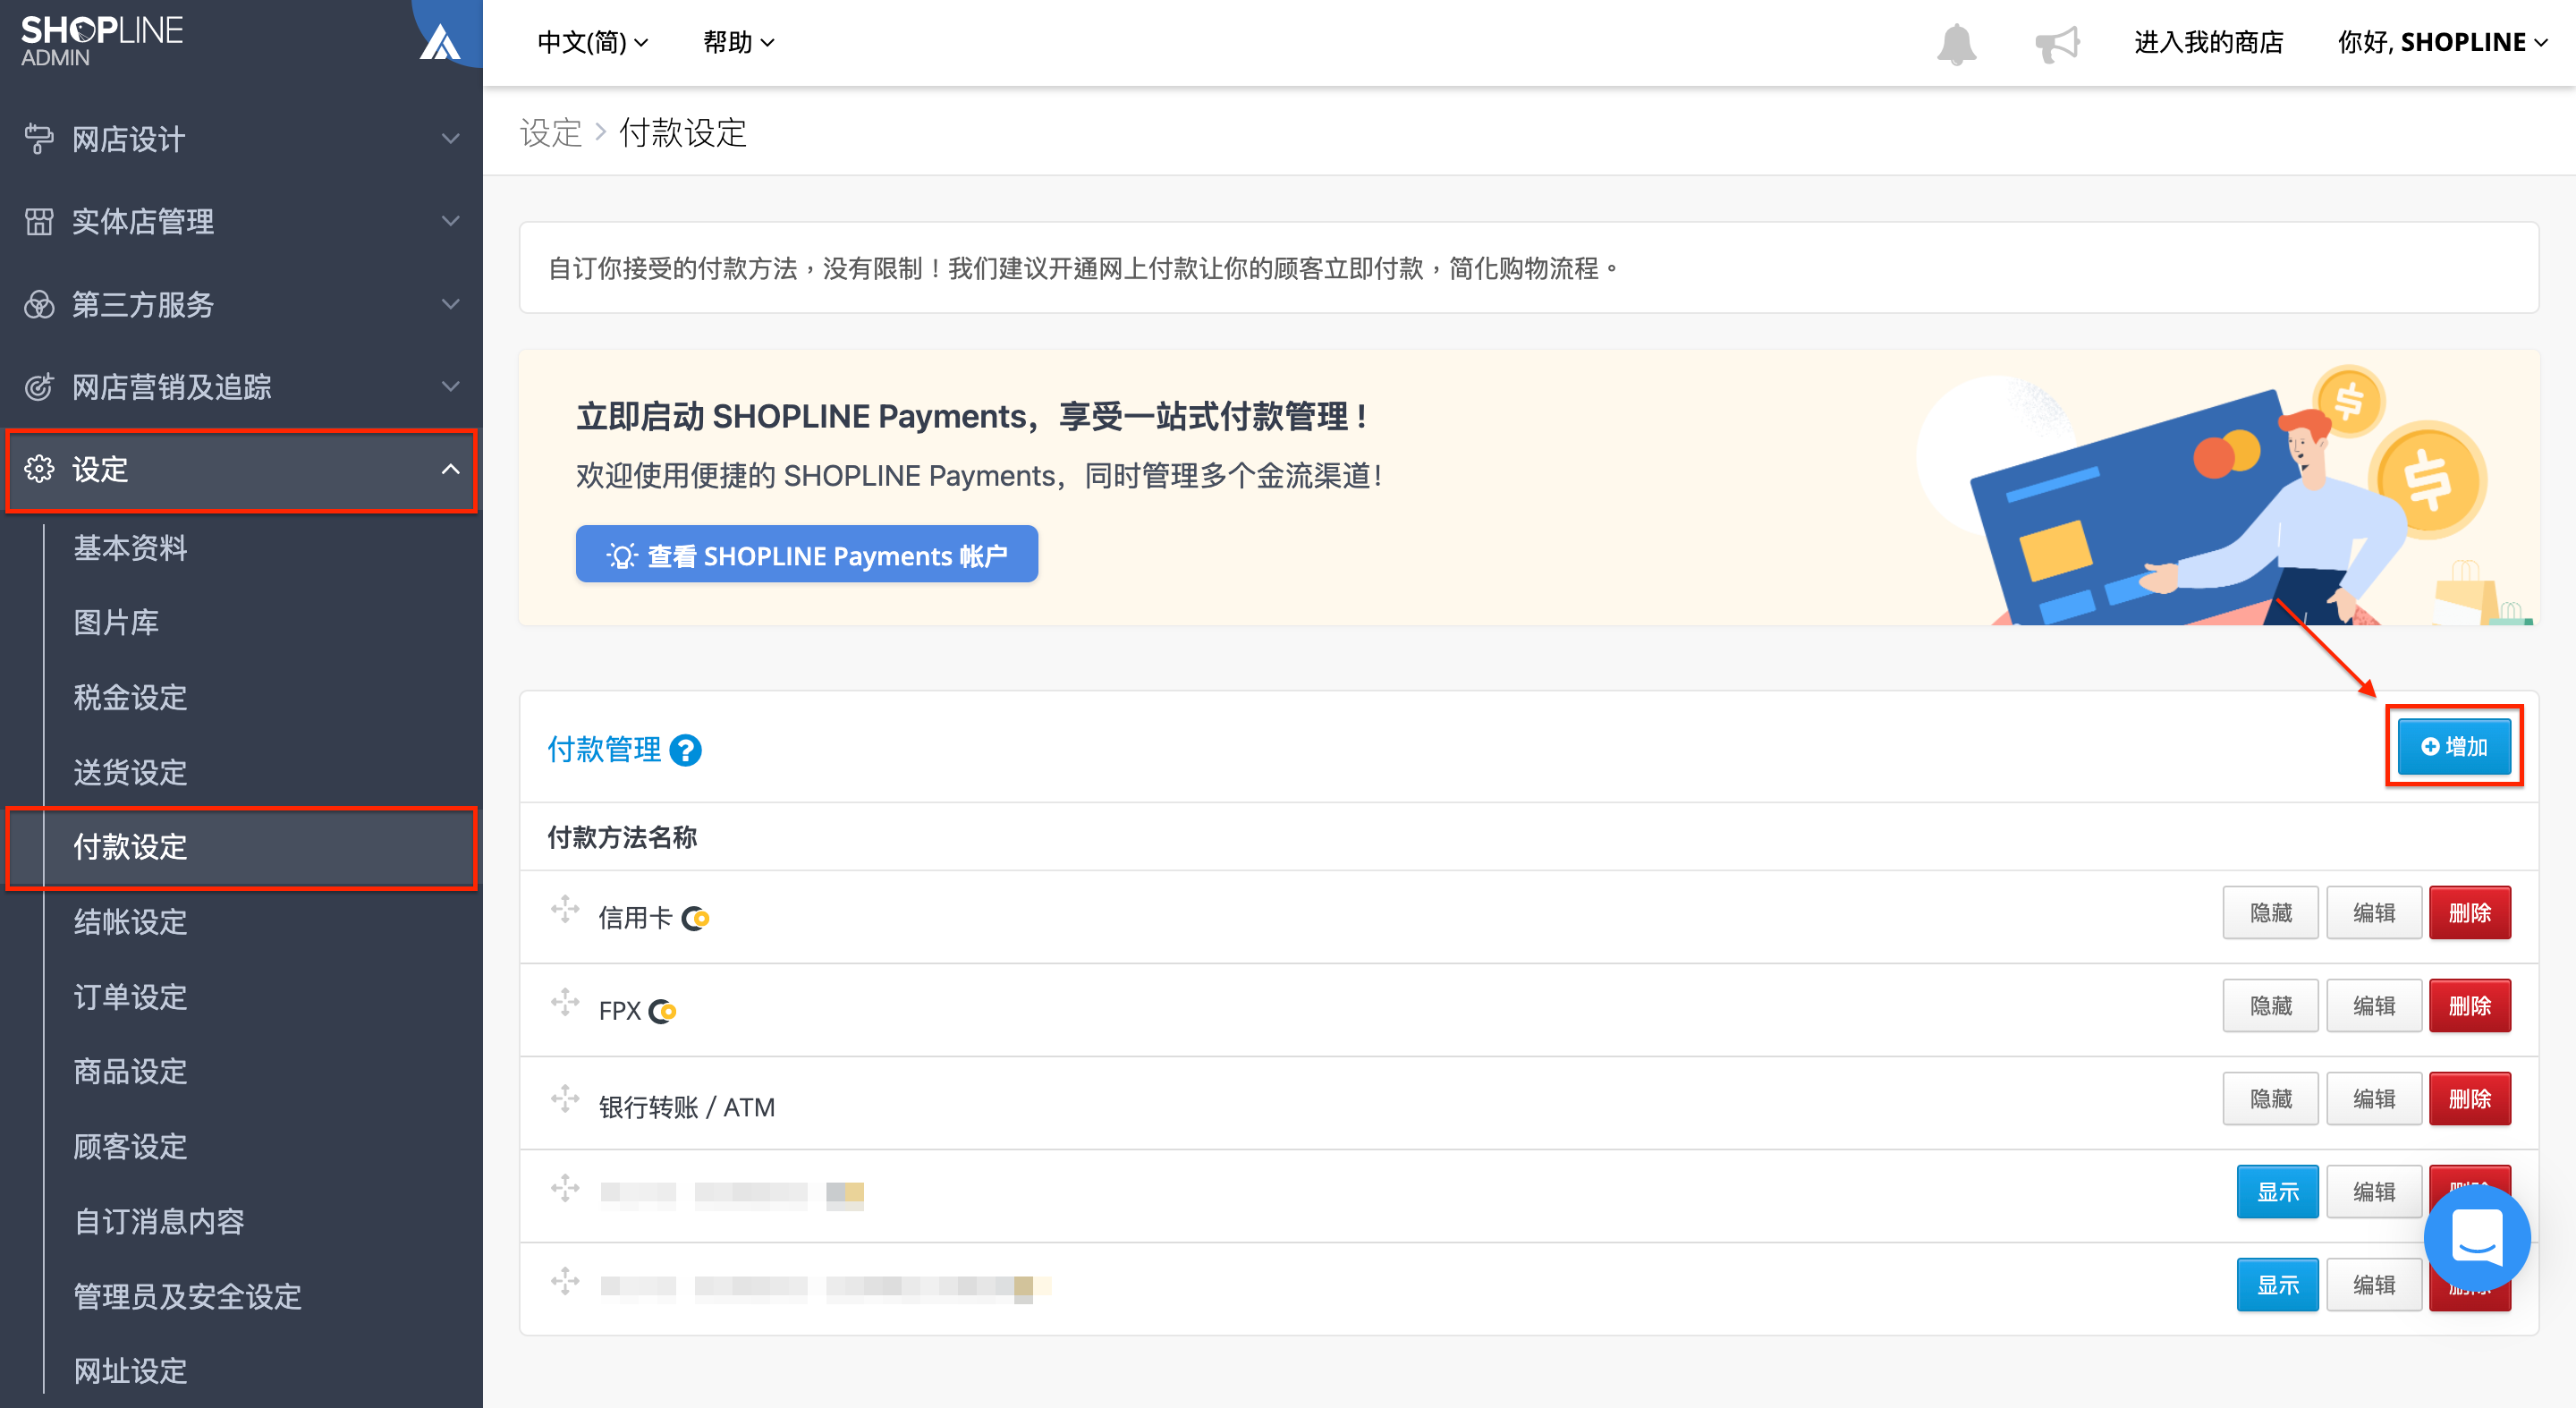The image size is (2576, 1408).
Task: Click the drag handle for FPX row
Action: 565,1003
